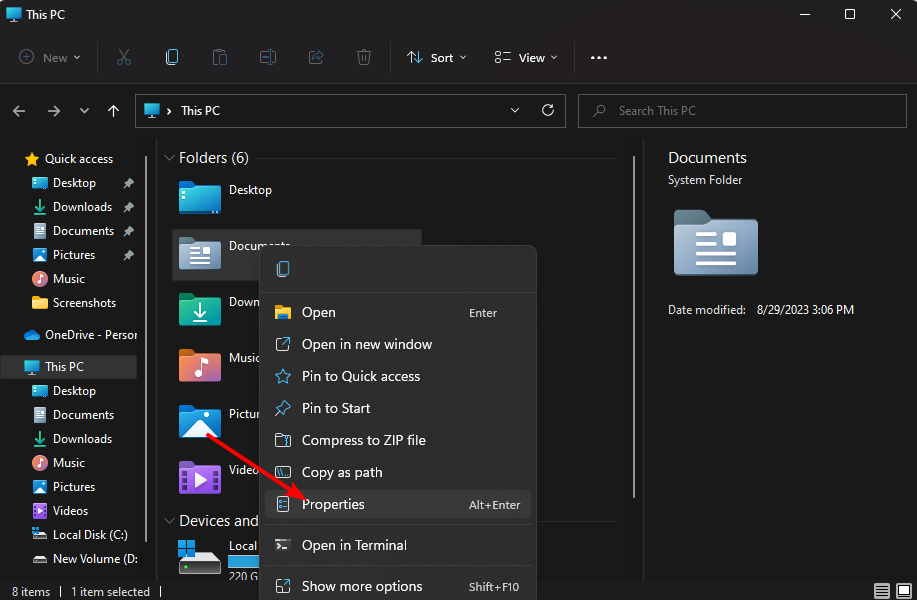The width and height of the screenshot is (917, 600).
Task: Refresh the current folder view
Action: tap(547, 110)
